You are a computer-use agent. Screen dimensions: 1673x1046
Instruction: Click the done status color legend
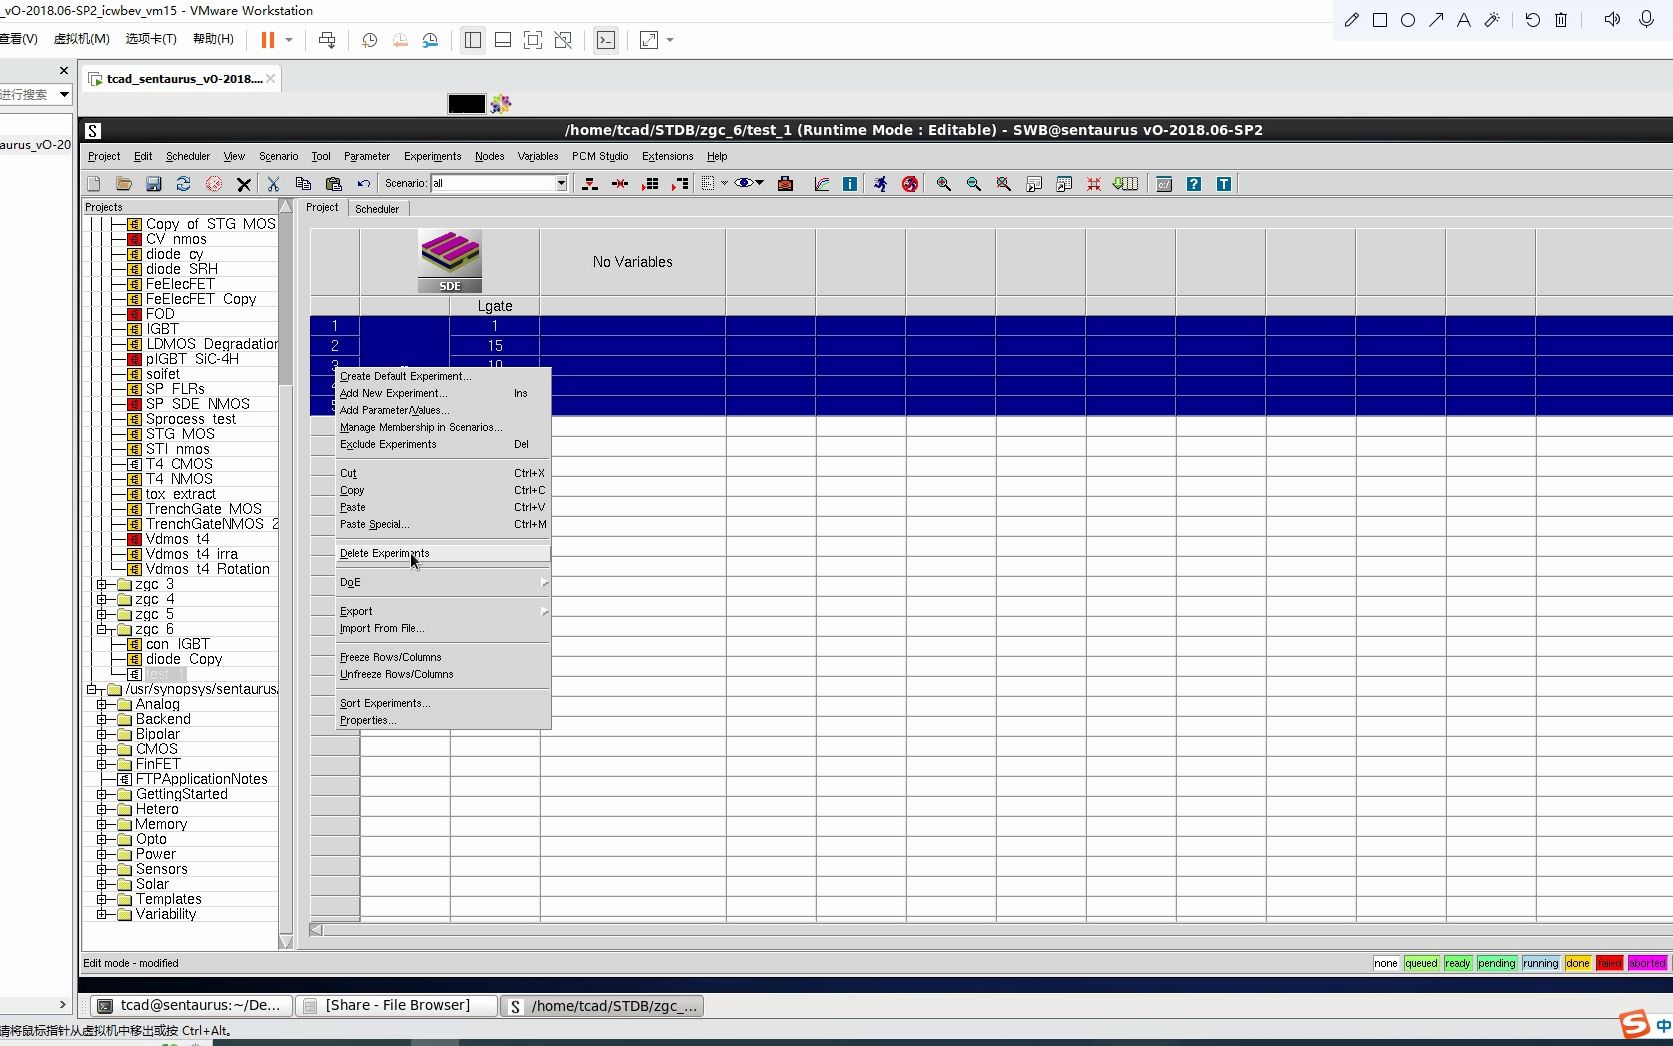coord(1578,964)
